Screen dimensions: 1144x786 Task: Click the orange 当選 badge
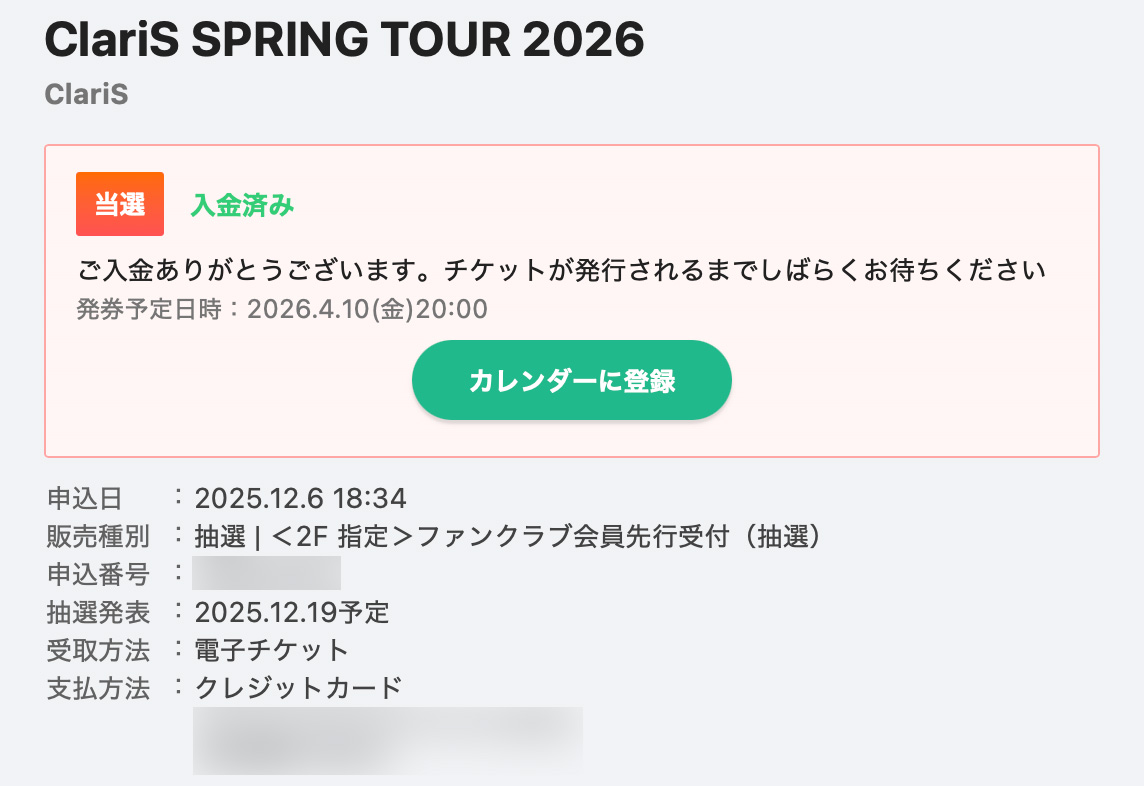(120, 204)
